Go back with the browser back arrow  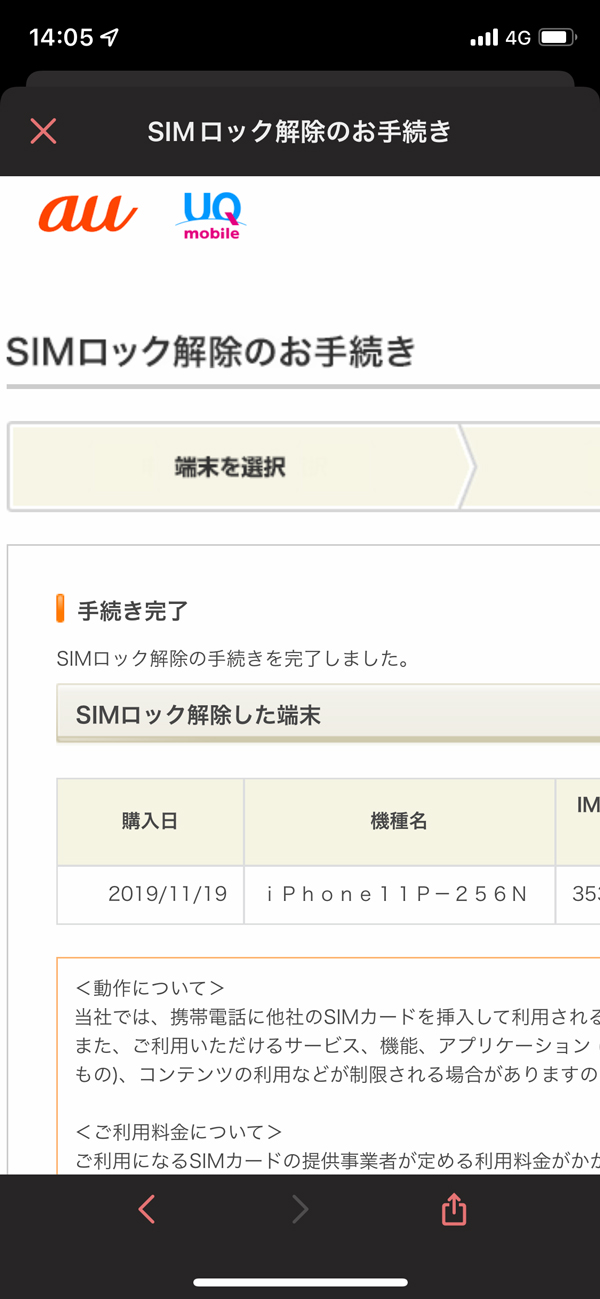[147, 1210]
